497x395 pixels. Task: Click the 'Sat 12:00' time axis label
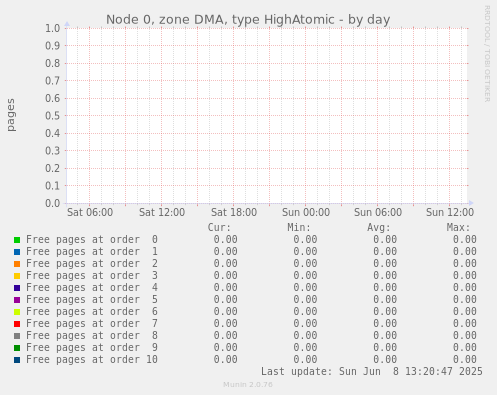[x=162, y=212]
